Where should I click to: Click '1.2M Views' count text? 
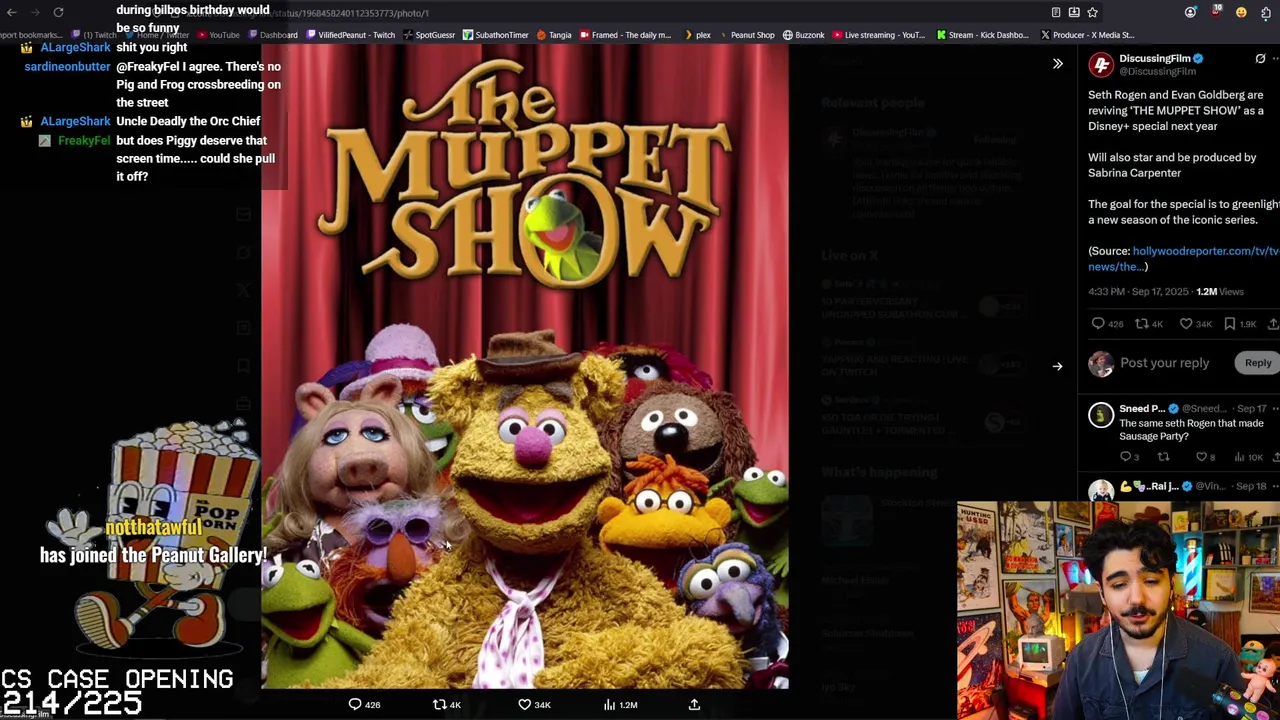tap(1220, 292)
